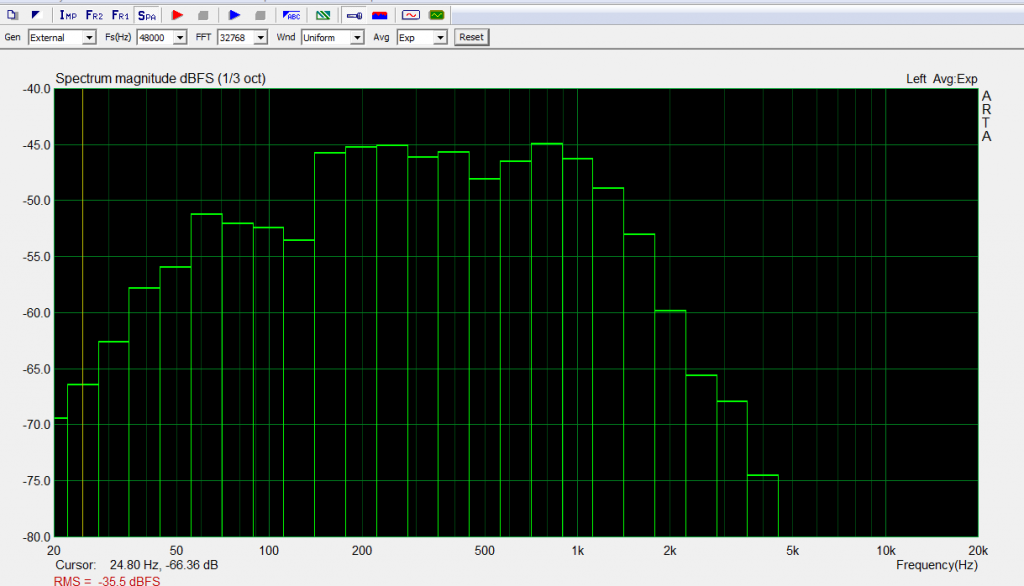Open the red waveform scope icon

point(410,15)
